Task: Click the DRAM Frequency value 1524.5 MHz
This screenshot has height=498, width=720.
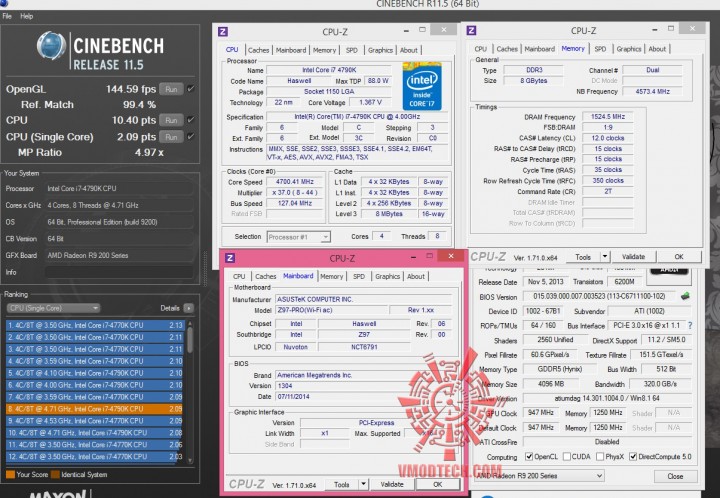Action: (608, 117)
